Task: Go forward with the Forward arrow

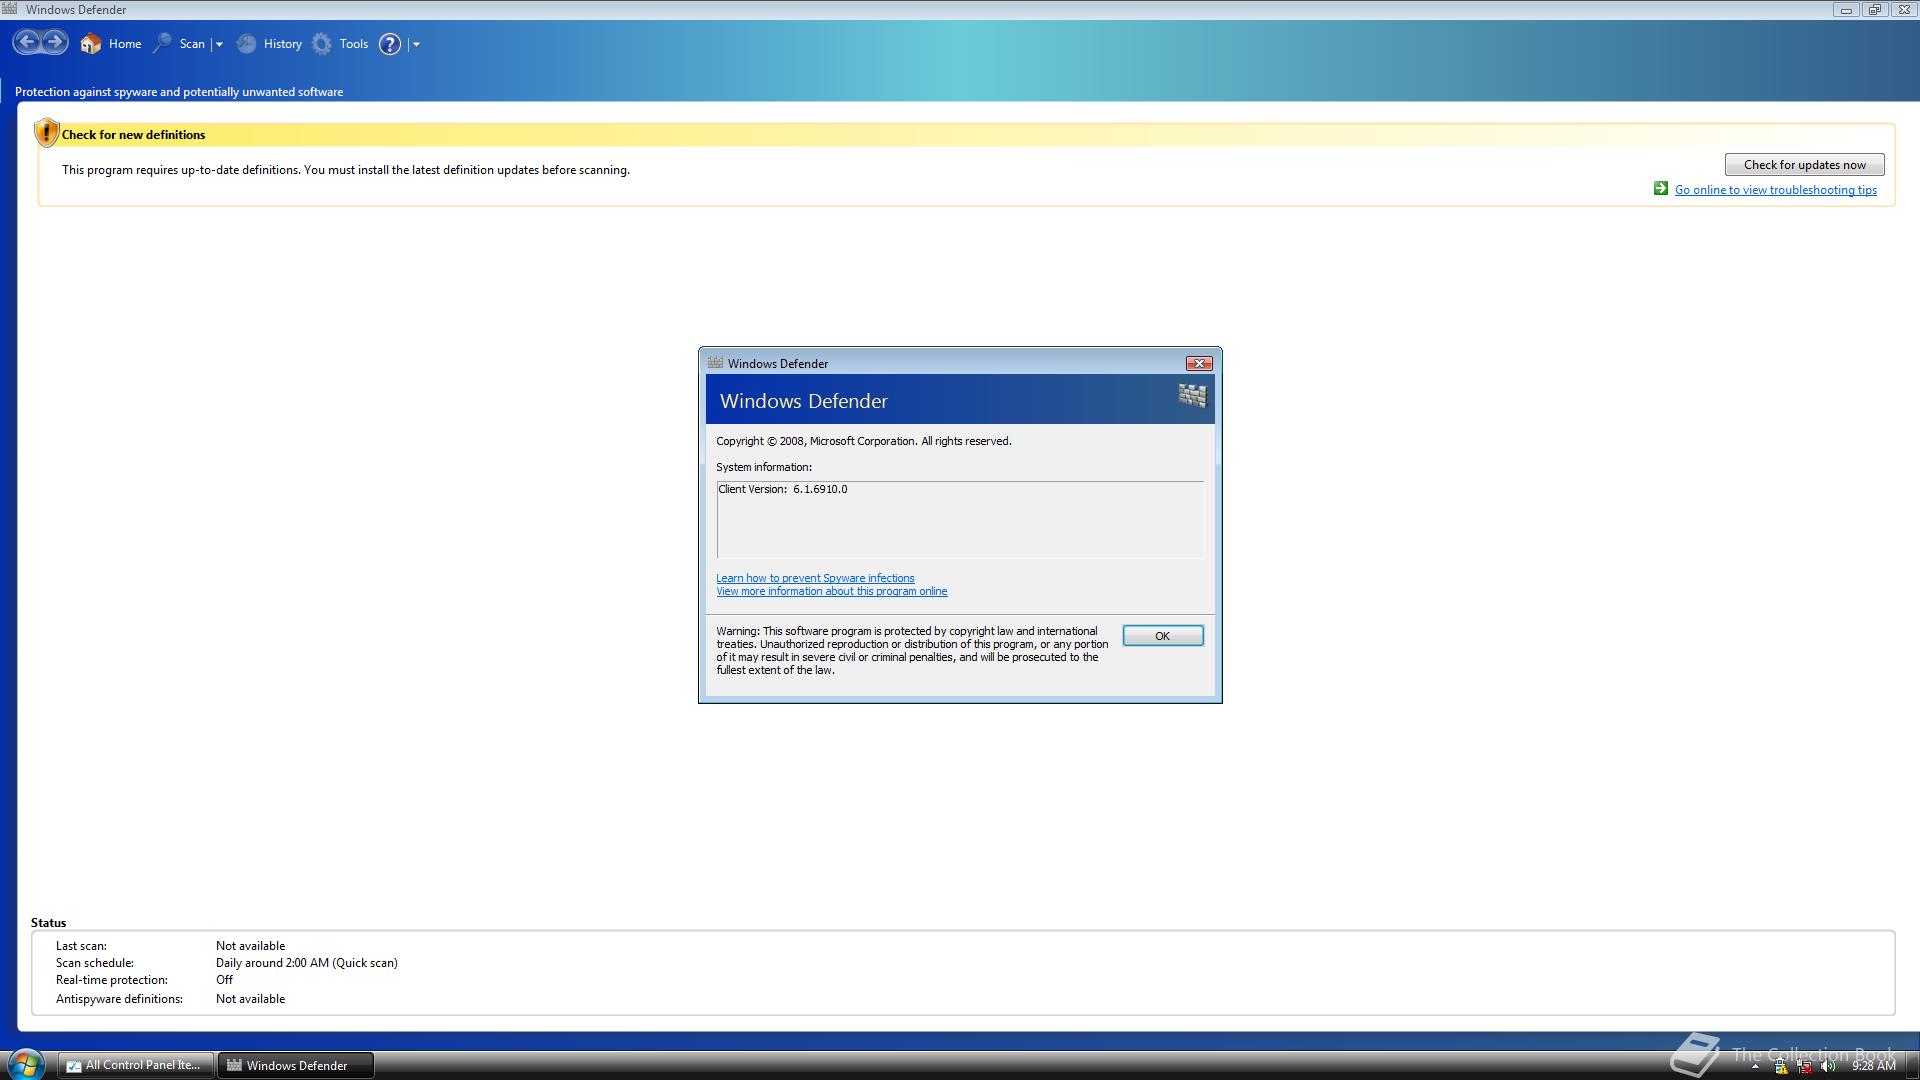Action: click(x=55, y=42)
